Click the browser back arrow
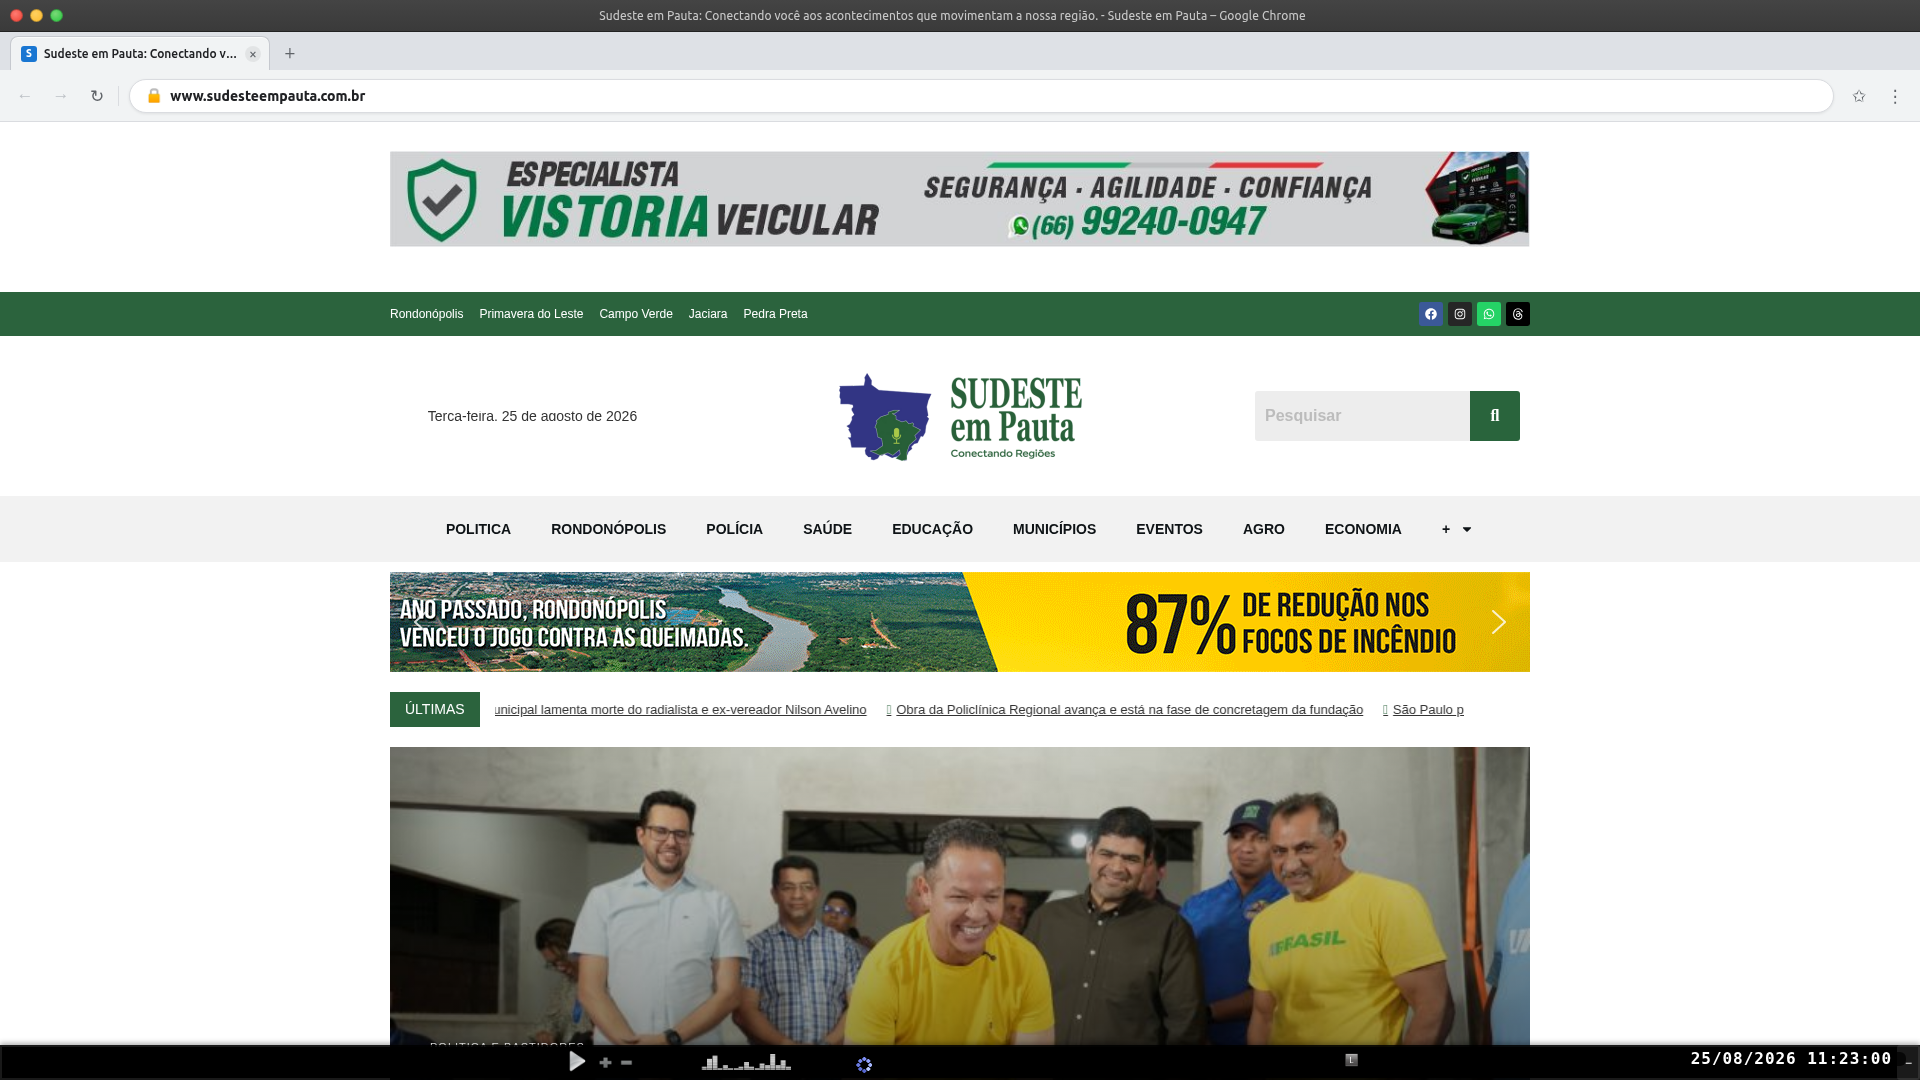Image resolution: width=1920 pixels, height=1080 pixels. (x=25, y=96)
